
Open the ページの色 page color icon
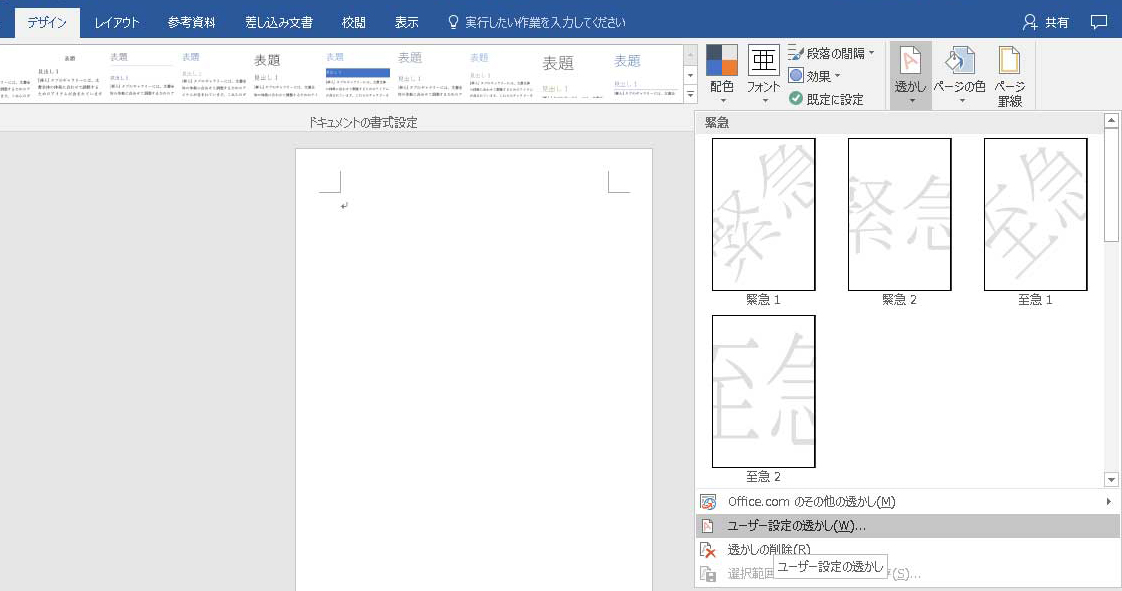point(960,62)
